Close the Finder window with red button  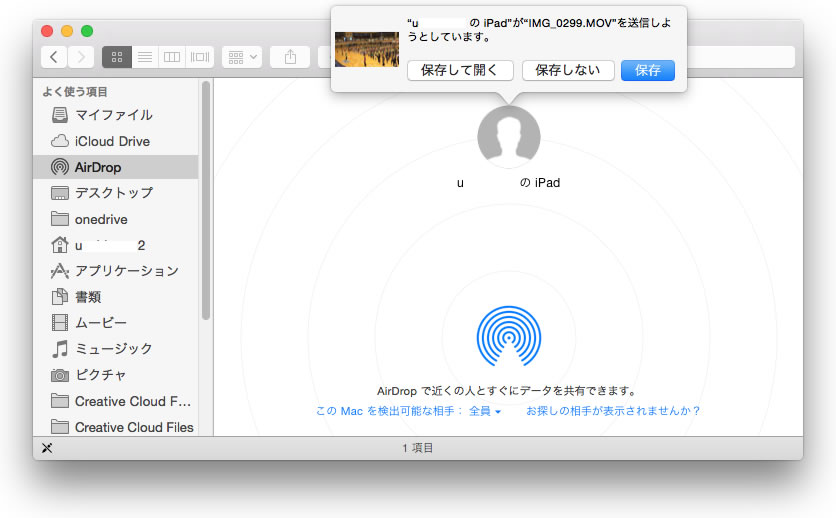click(47, 31)
